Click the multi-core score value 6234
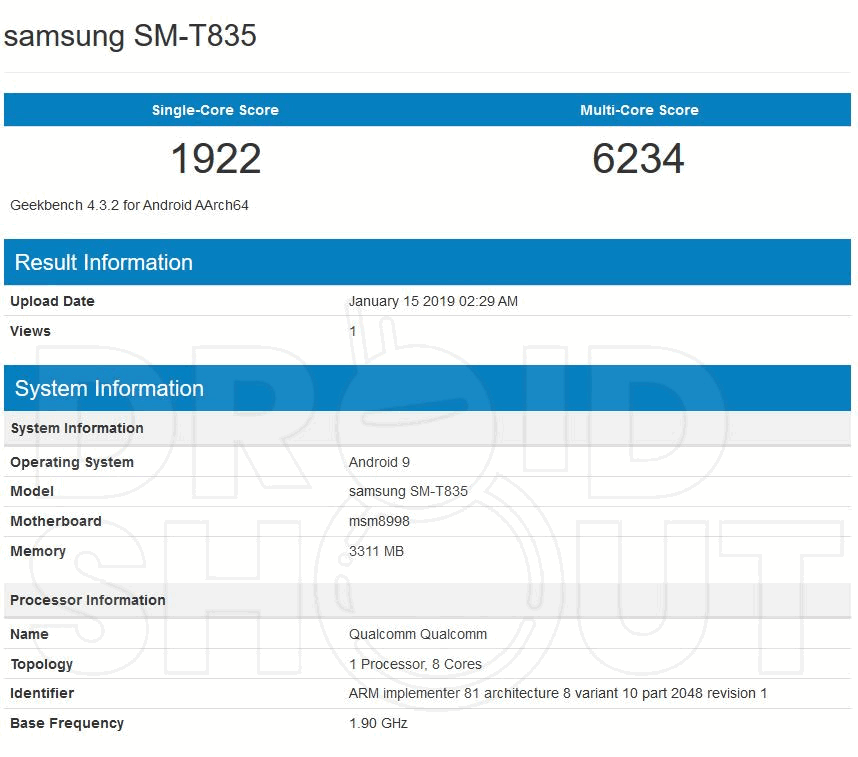Screen dimensions: 858x757 tap(638, 159)
